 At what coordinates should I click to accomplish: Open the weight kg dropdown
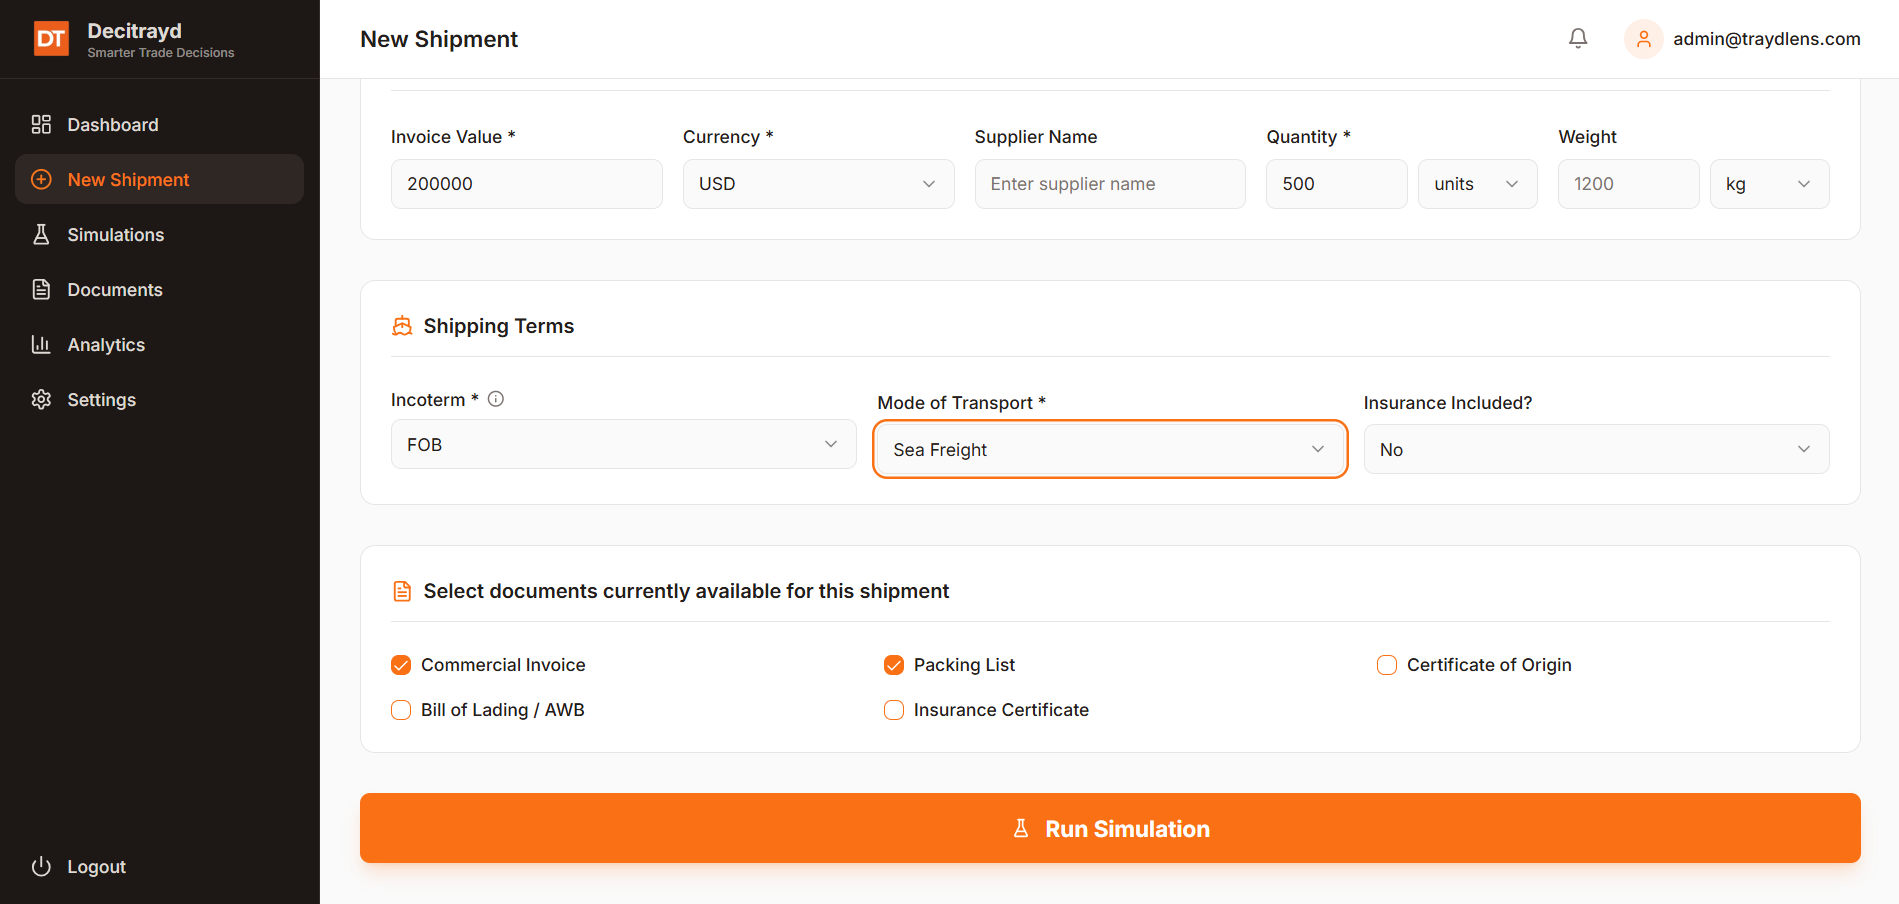coord(1769,184)
